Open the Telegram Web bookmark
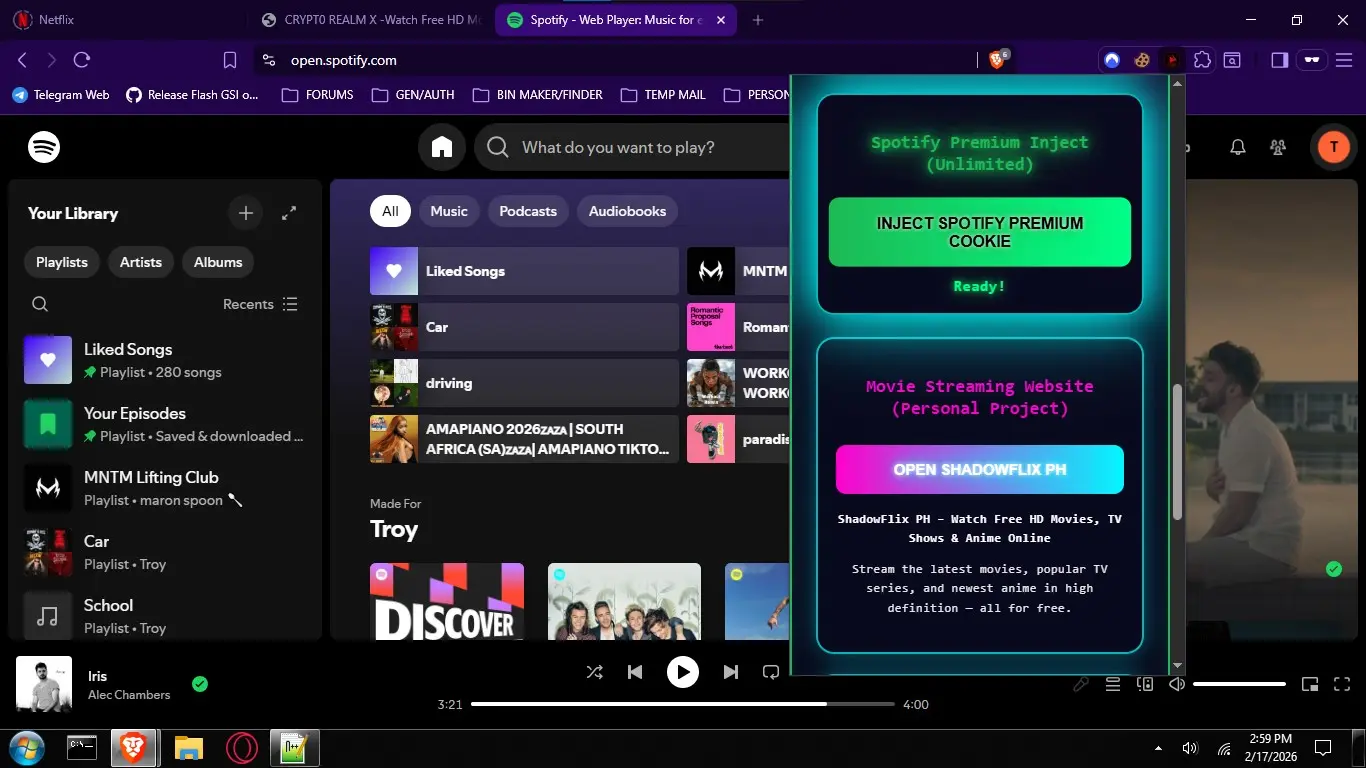Image resolution: width=1366 pixels, height=768 pixels. (61, 95)
